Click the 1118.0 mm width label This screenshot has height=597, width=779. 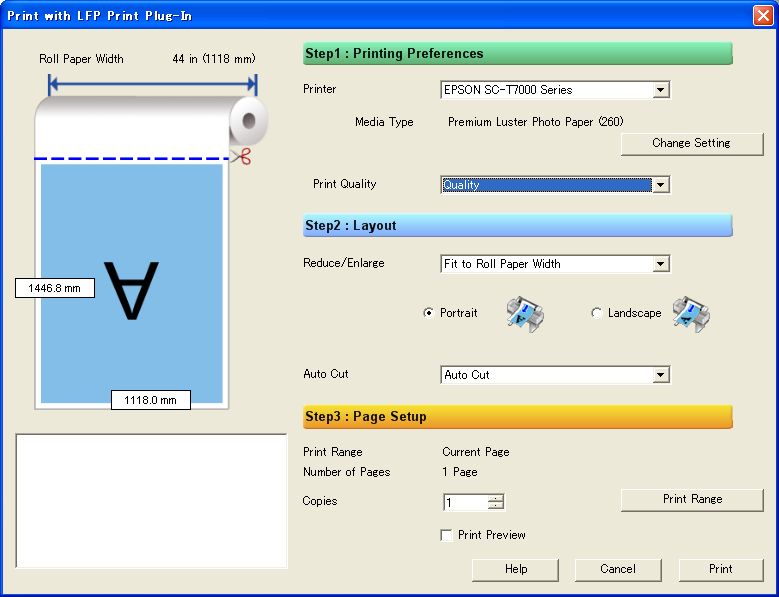tap(151, 400)
